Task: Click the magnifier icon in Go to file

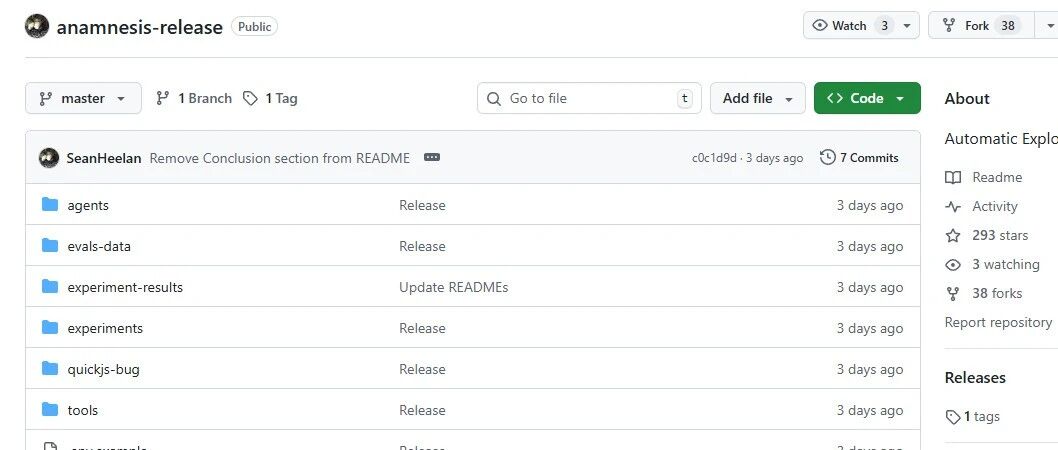Action: pyautogui.click(x=494, y=99)
